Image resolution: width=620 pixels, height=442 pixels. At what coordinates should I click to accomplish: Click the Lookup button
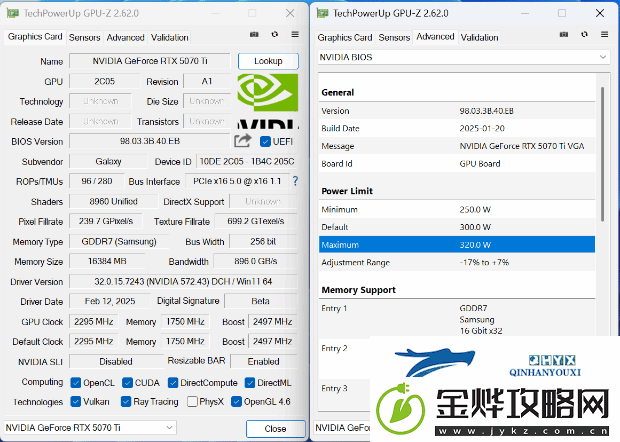coord(268,61)
